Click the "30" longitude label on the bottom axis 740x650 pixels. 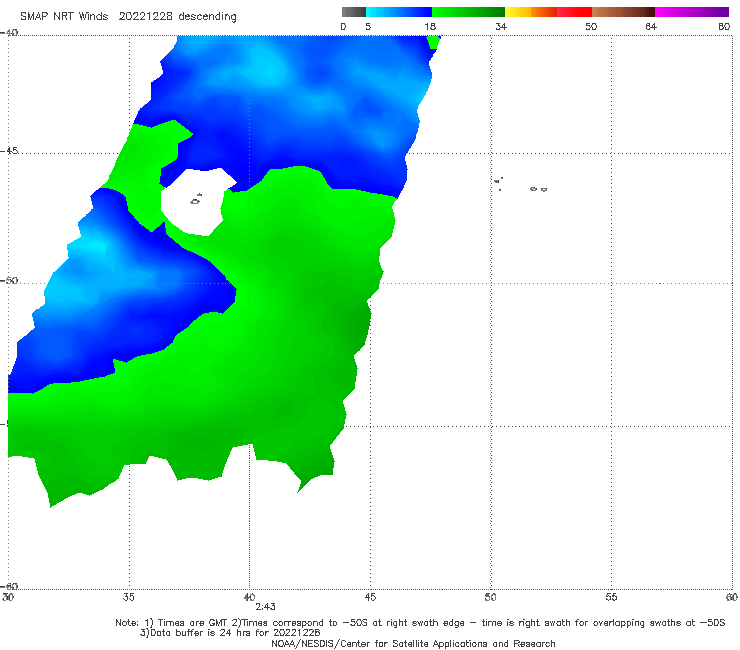point(8,597)
